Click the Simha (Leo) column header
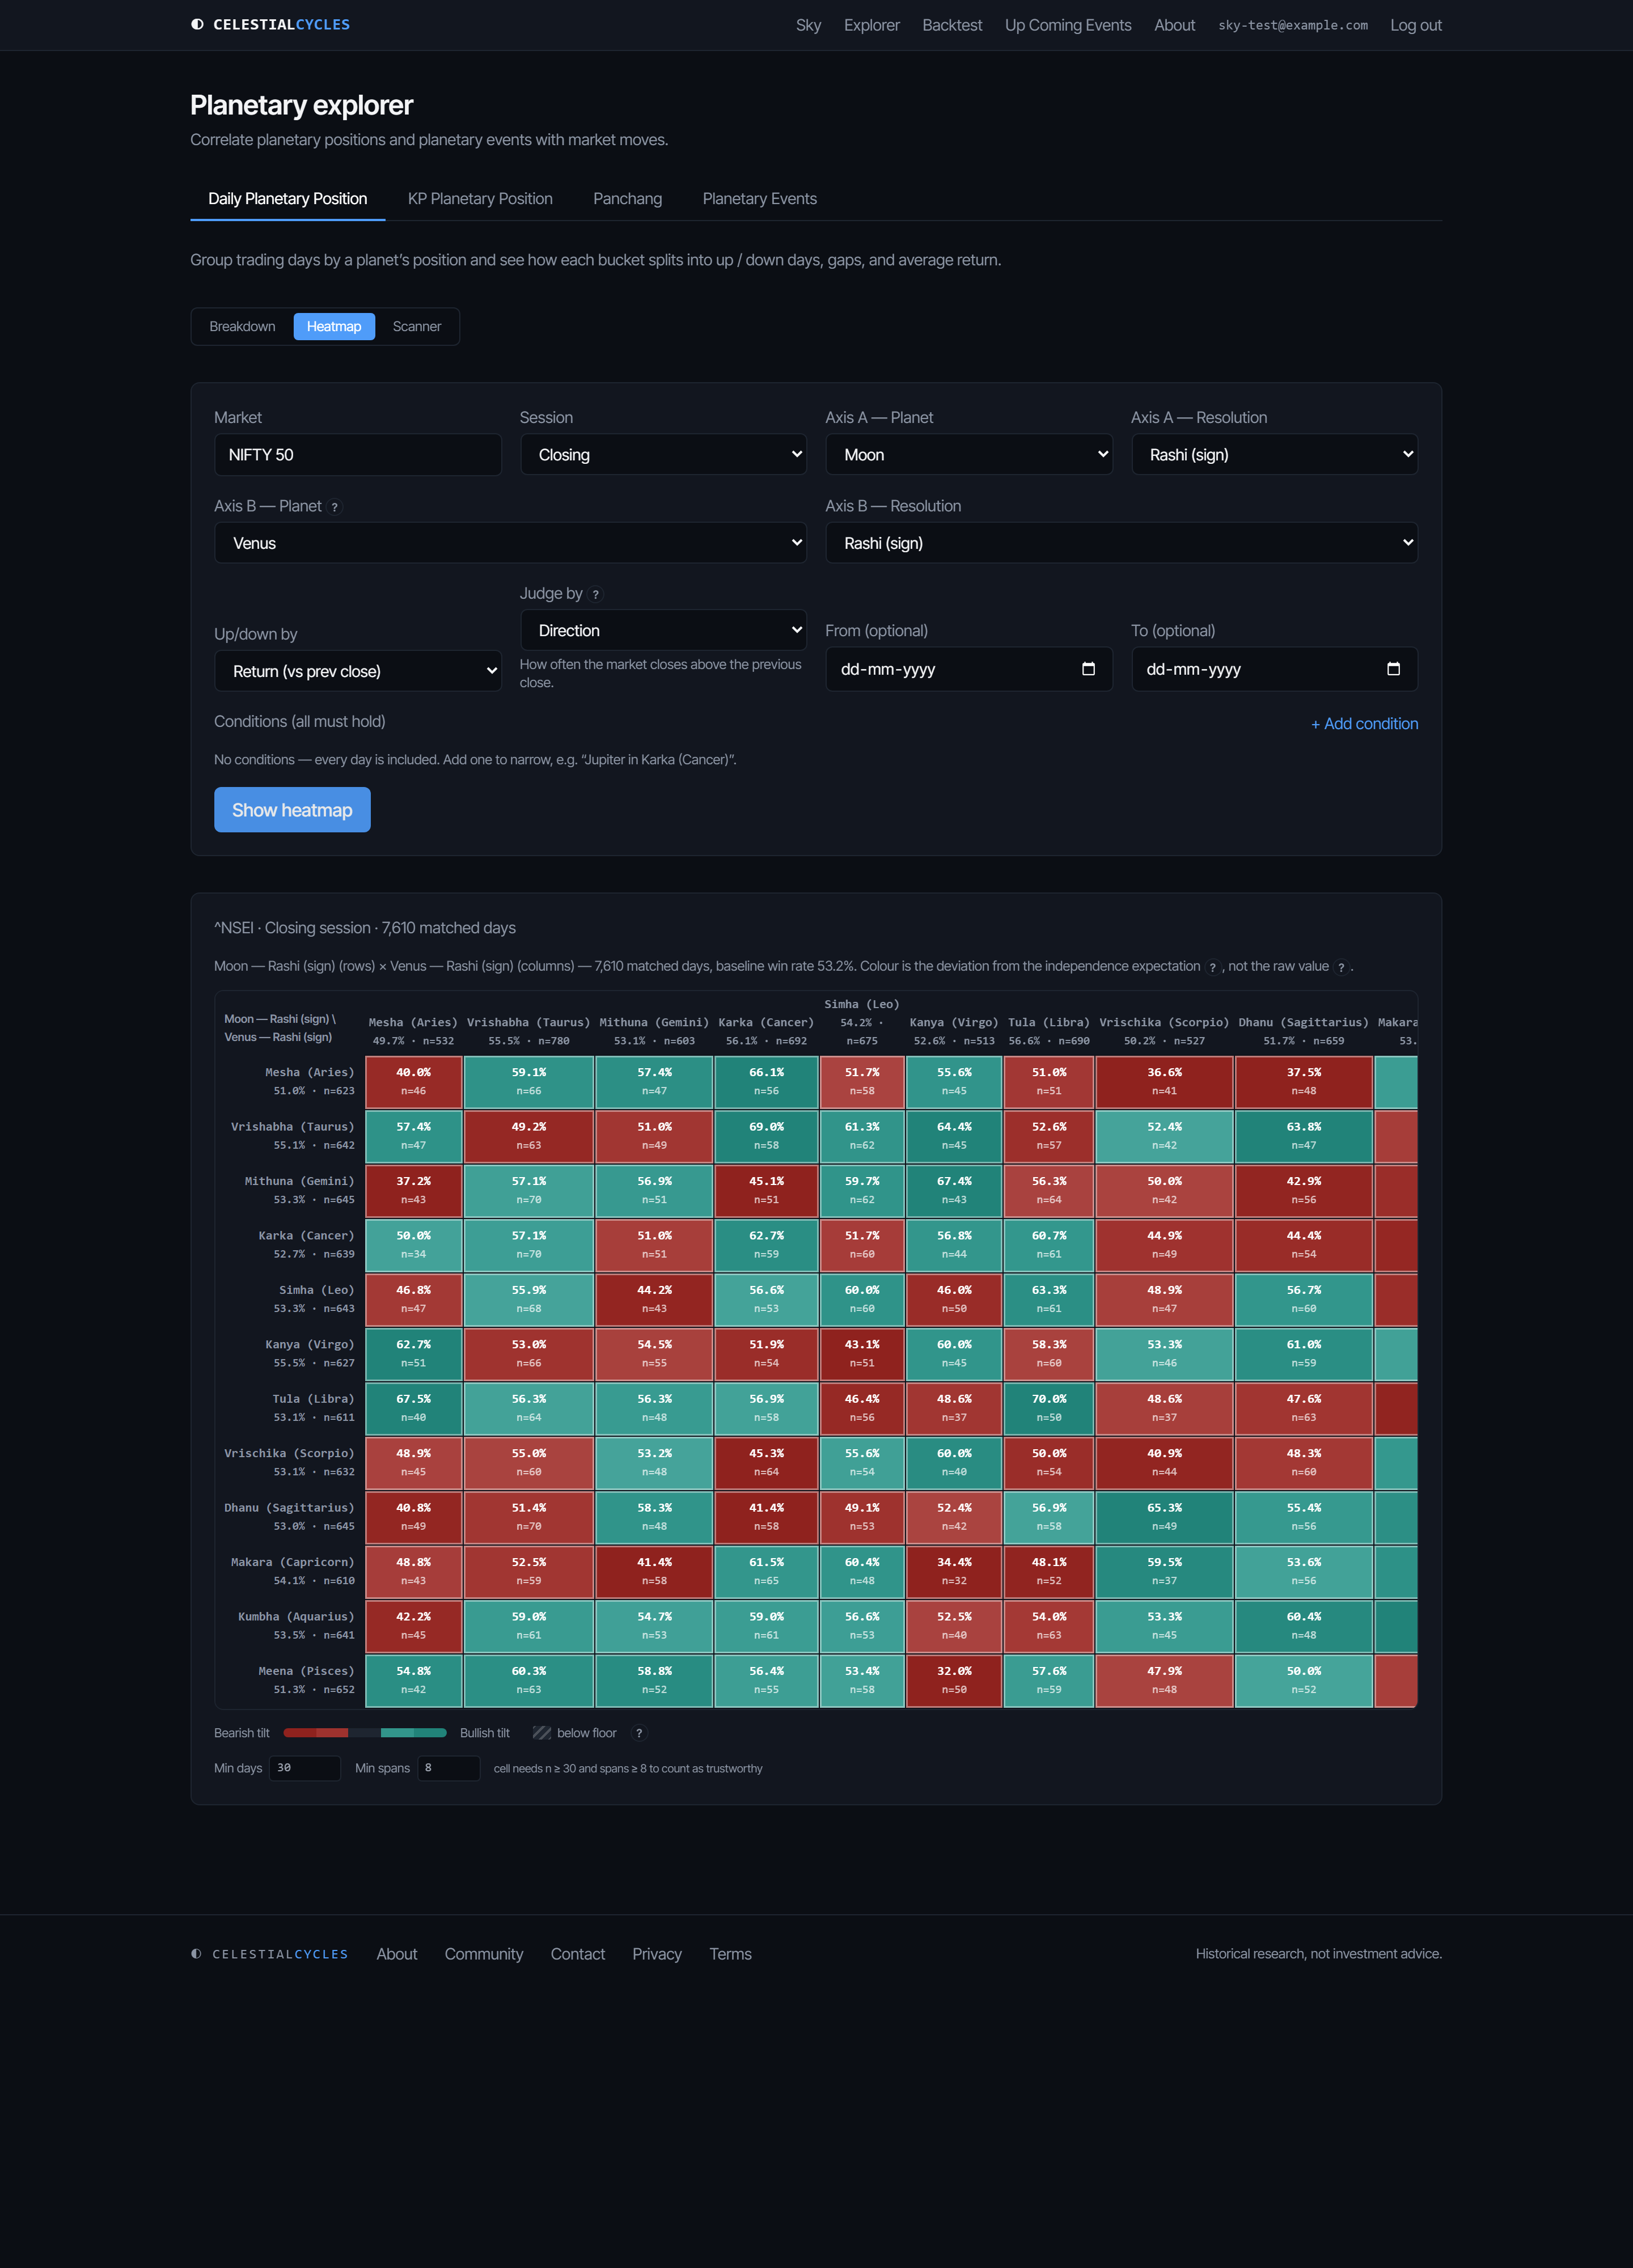This screenshot has height=2268, width=1633. [862, 1022]
